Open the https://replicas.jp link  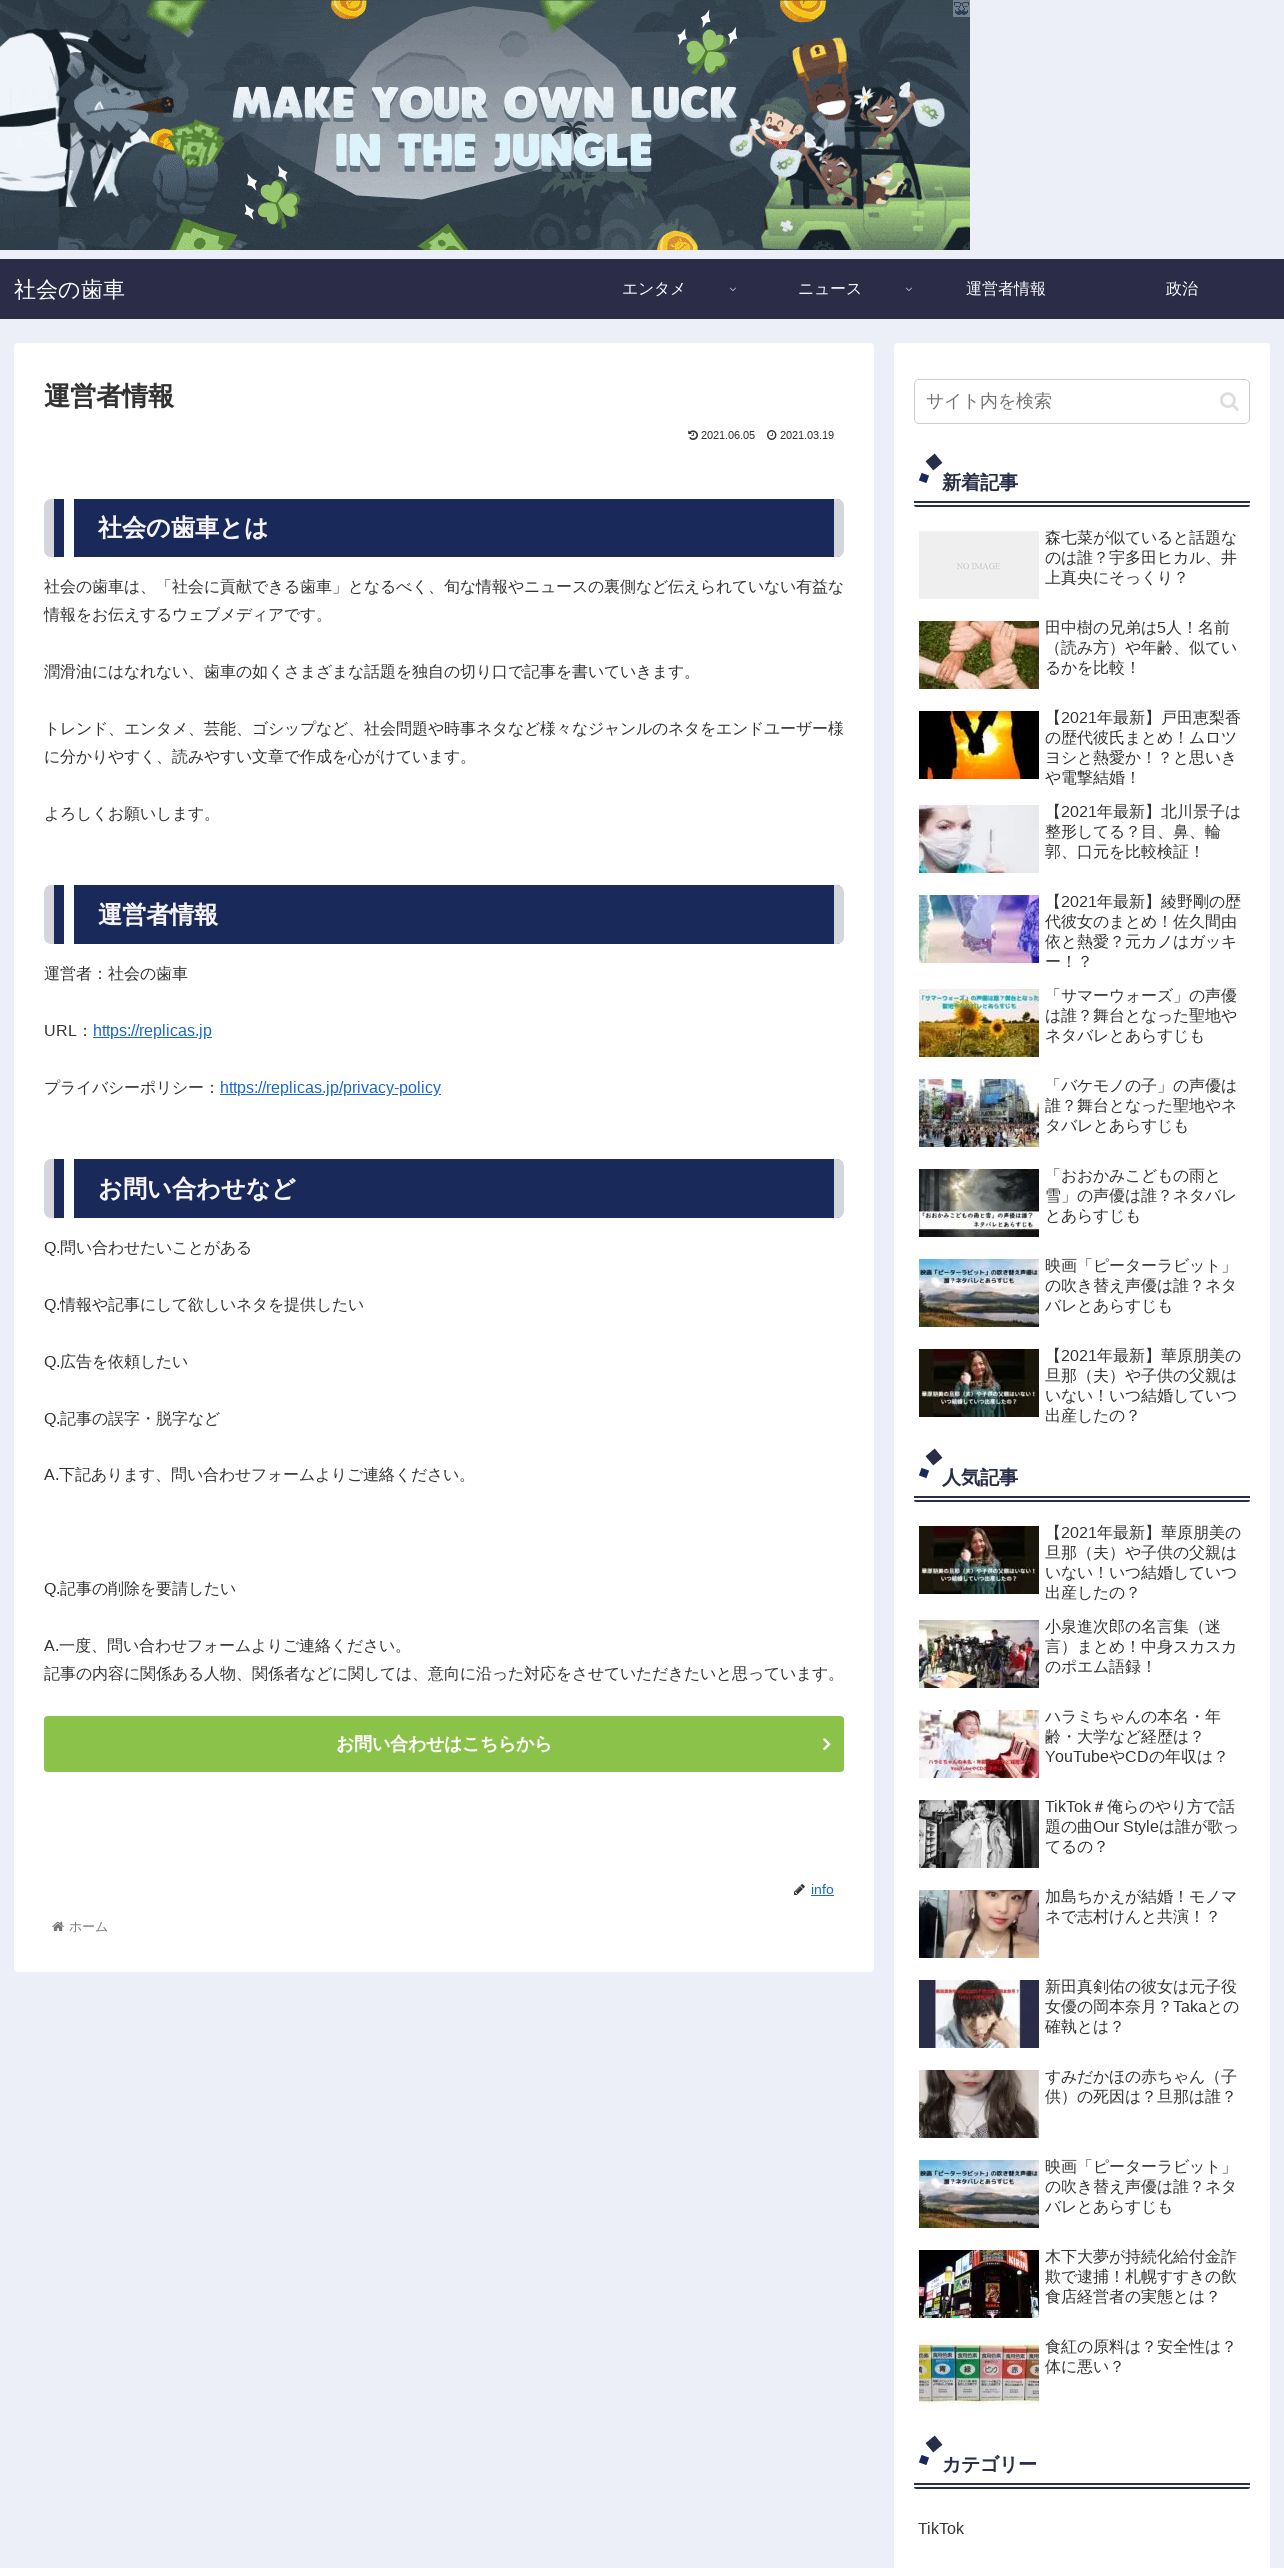click(x=152, y=1030)
